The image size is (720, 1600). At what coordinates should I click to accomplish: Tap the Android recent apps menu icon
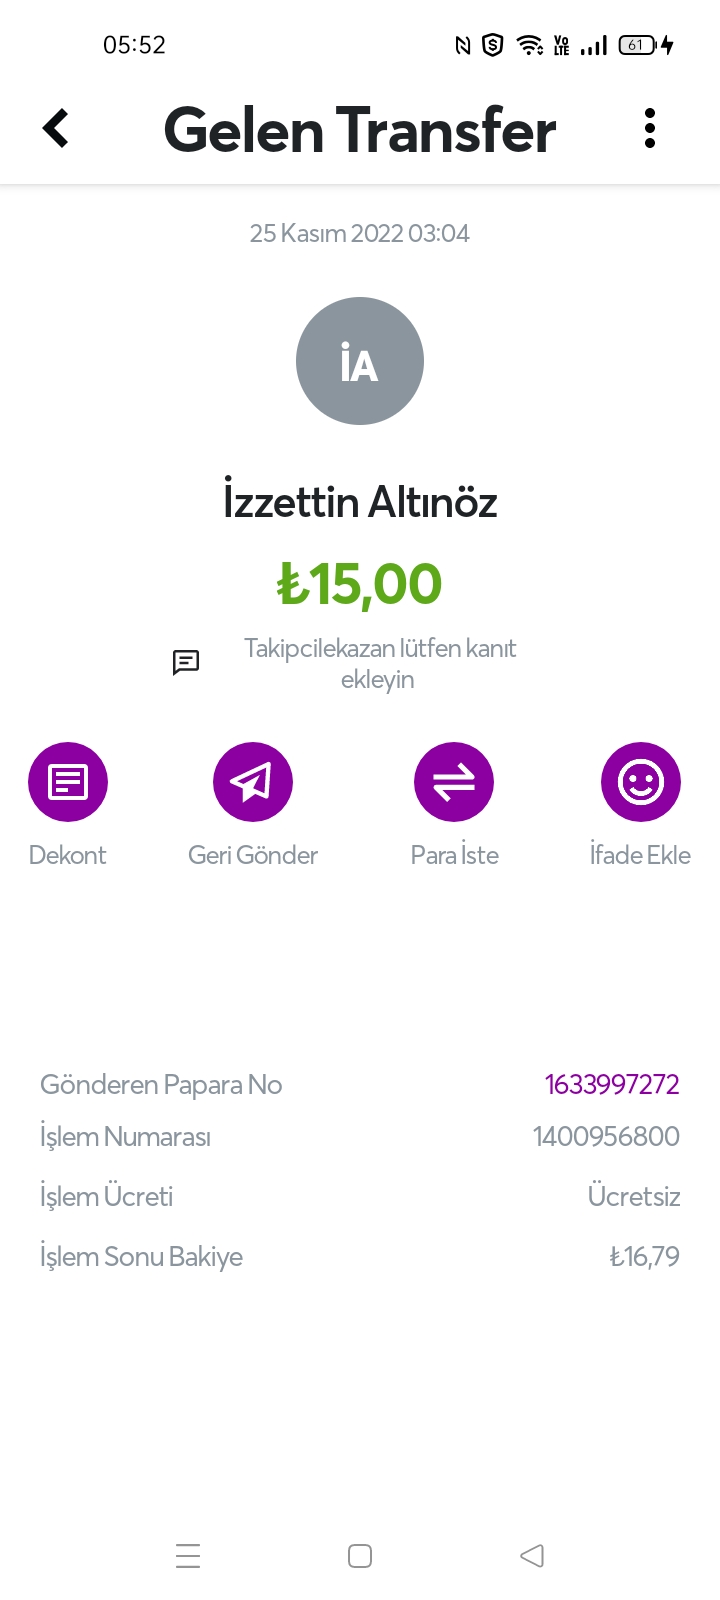click(188, 1556)
